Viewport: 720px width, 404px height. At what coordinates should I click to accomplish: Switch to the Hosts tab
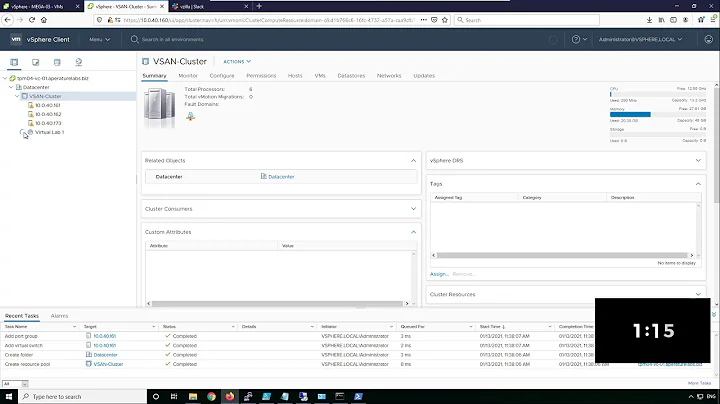point(295,76)
